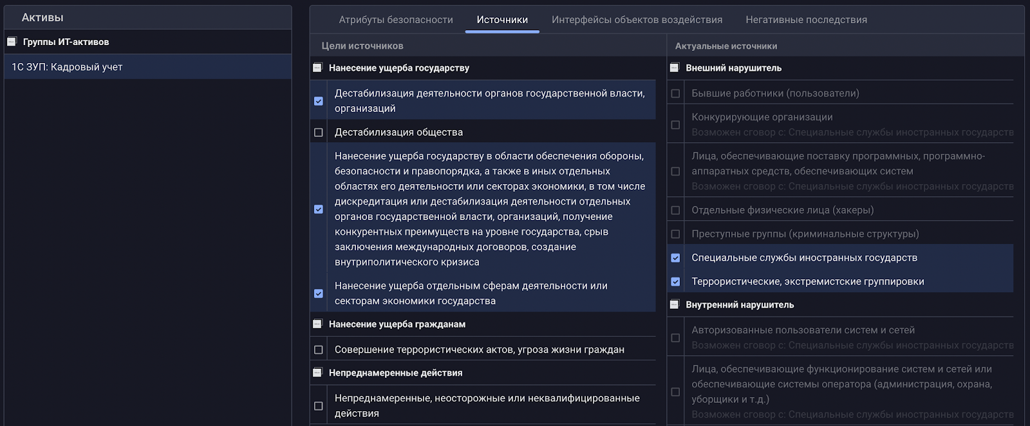
Task: Open the Негативные последствия tab
Action: (806, 20)
